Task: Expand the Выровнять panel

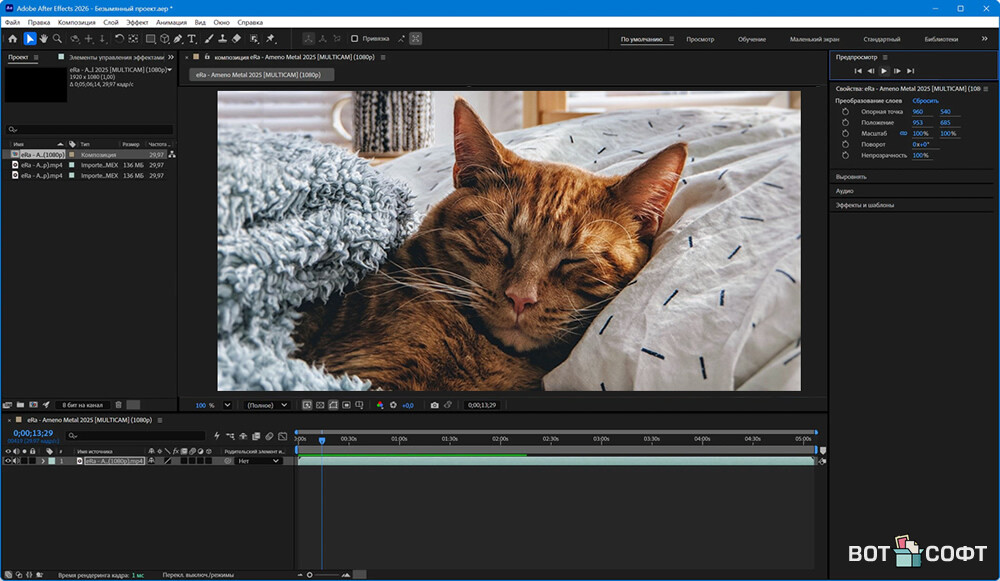Action: pyautogui.click(x=852, y=177)
